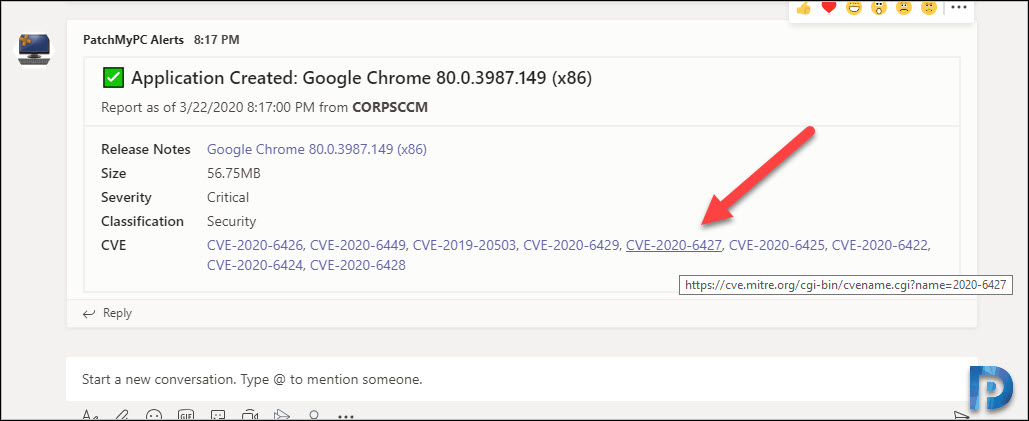Click the CVE field label
The image size is (1029, 421).
click(x=113, y=246)
